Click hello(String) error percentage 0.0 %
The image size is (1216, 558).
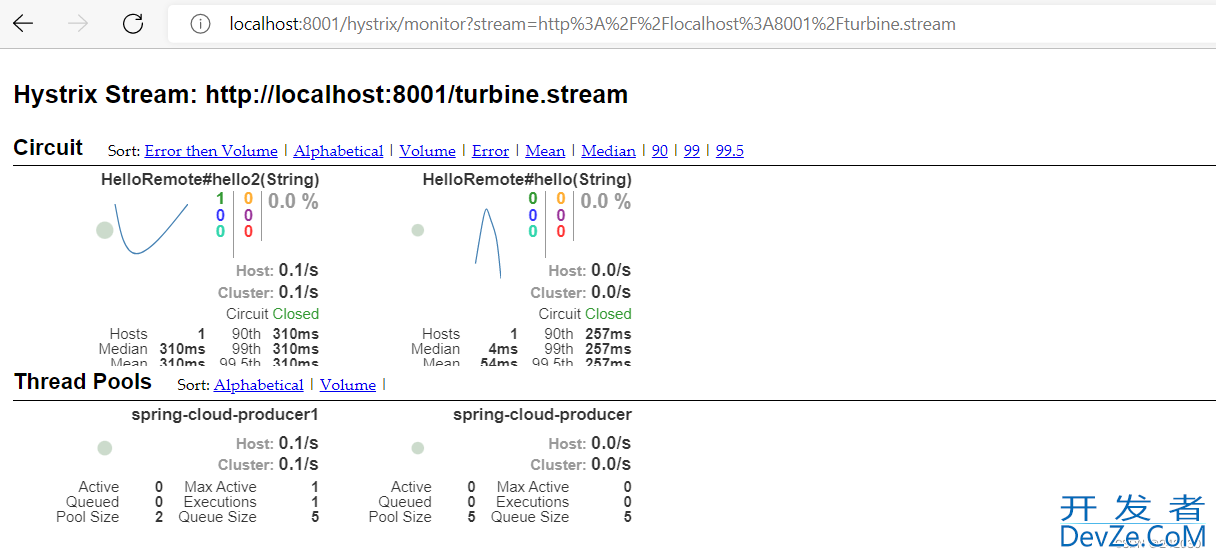605,202
